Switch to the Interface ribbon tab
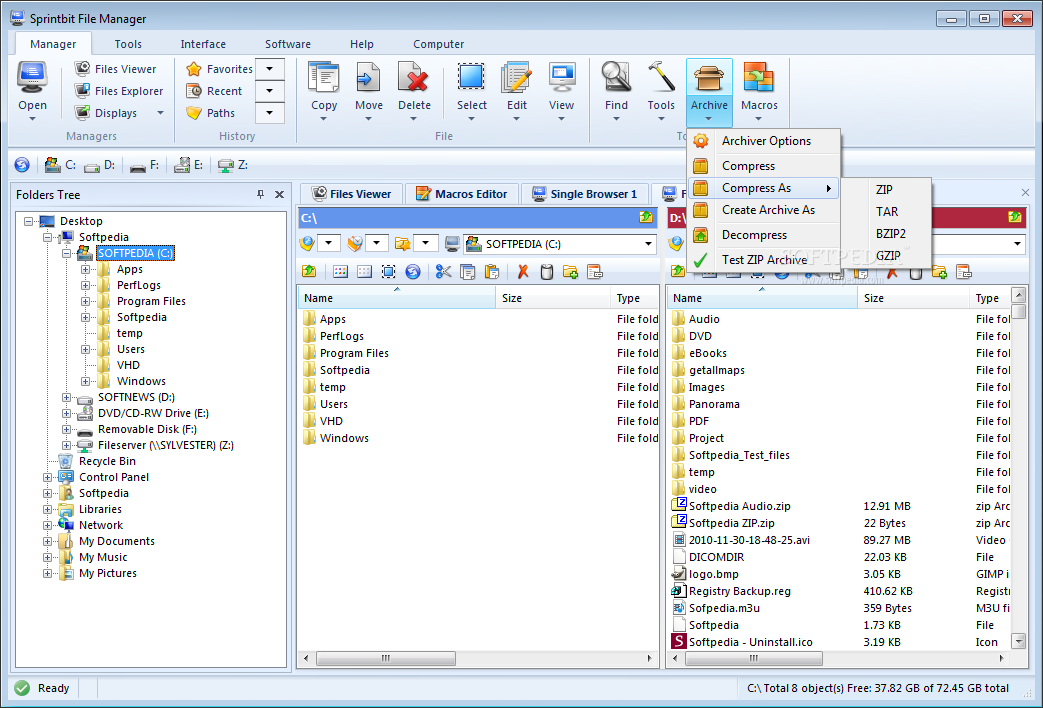 203,44
